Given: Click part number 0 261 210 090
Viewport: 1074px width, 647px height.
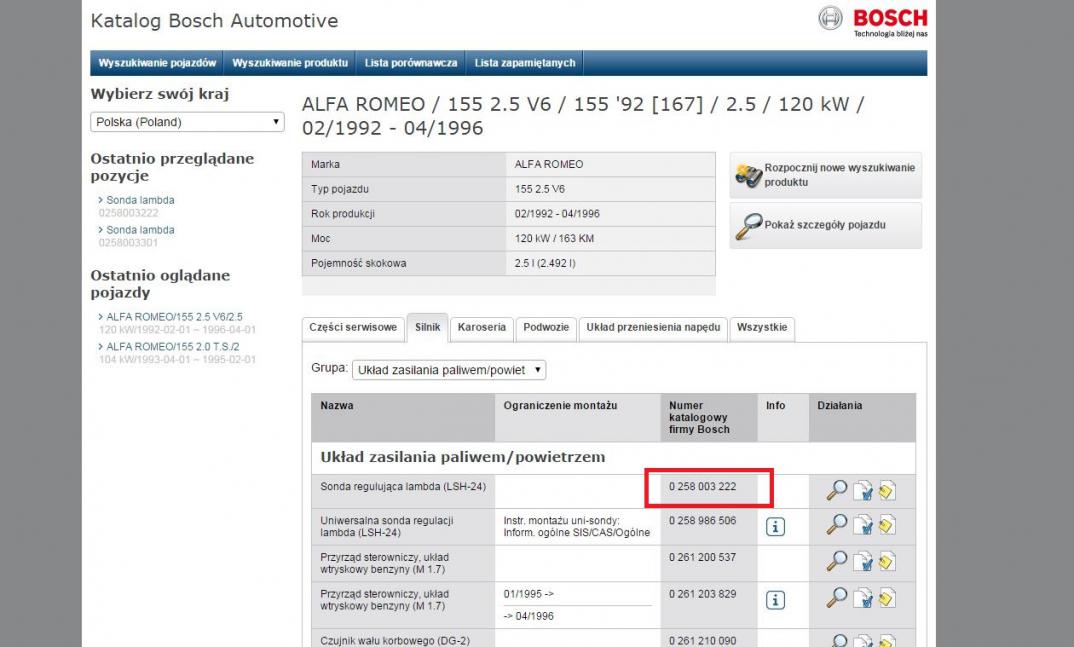Looking at the screenshot, I should tap(703, 641).
